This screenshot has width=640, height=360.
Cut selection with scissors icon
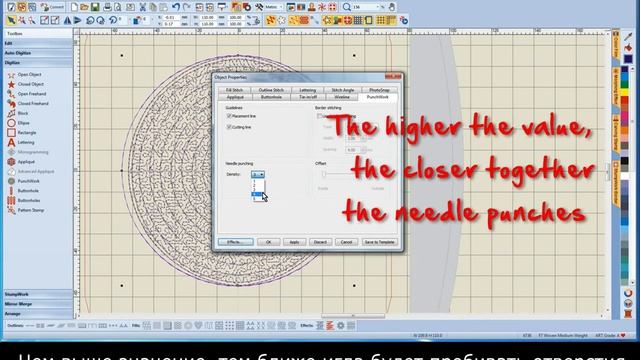pos(142,7)
